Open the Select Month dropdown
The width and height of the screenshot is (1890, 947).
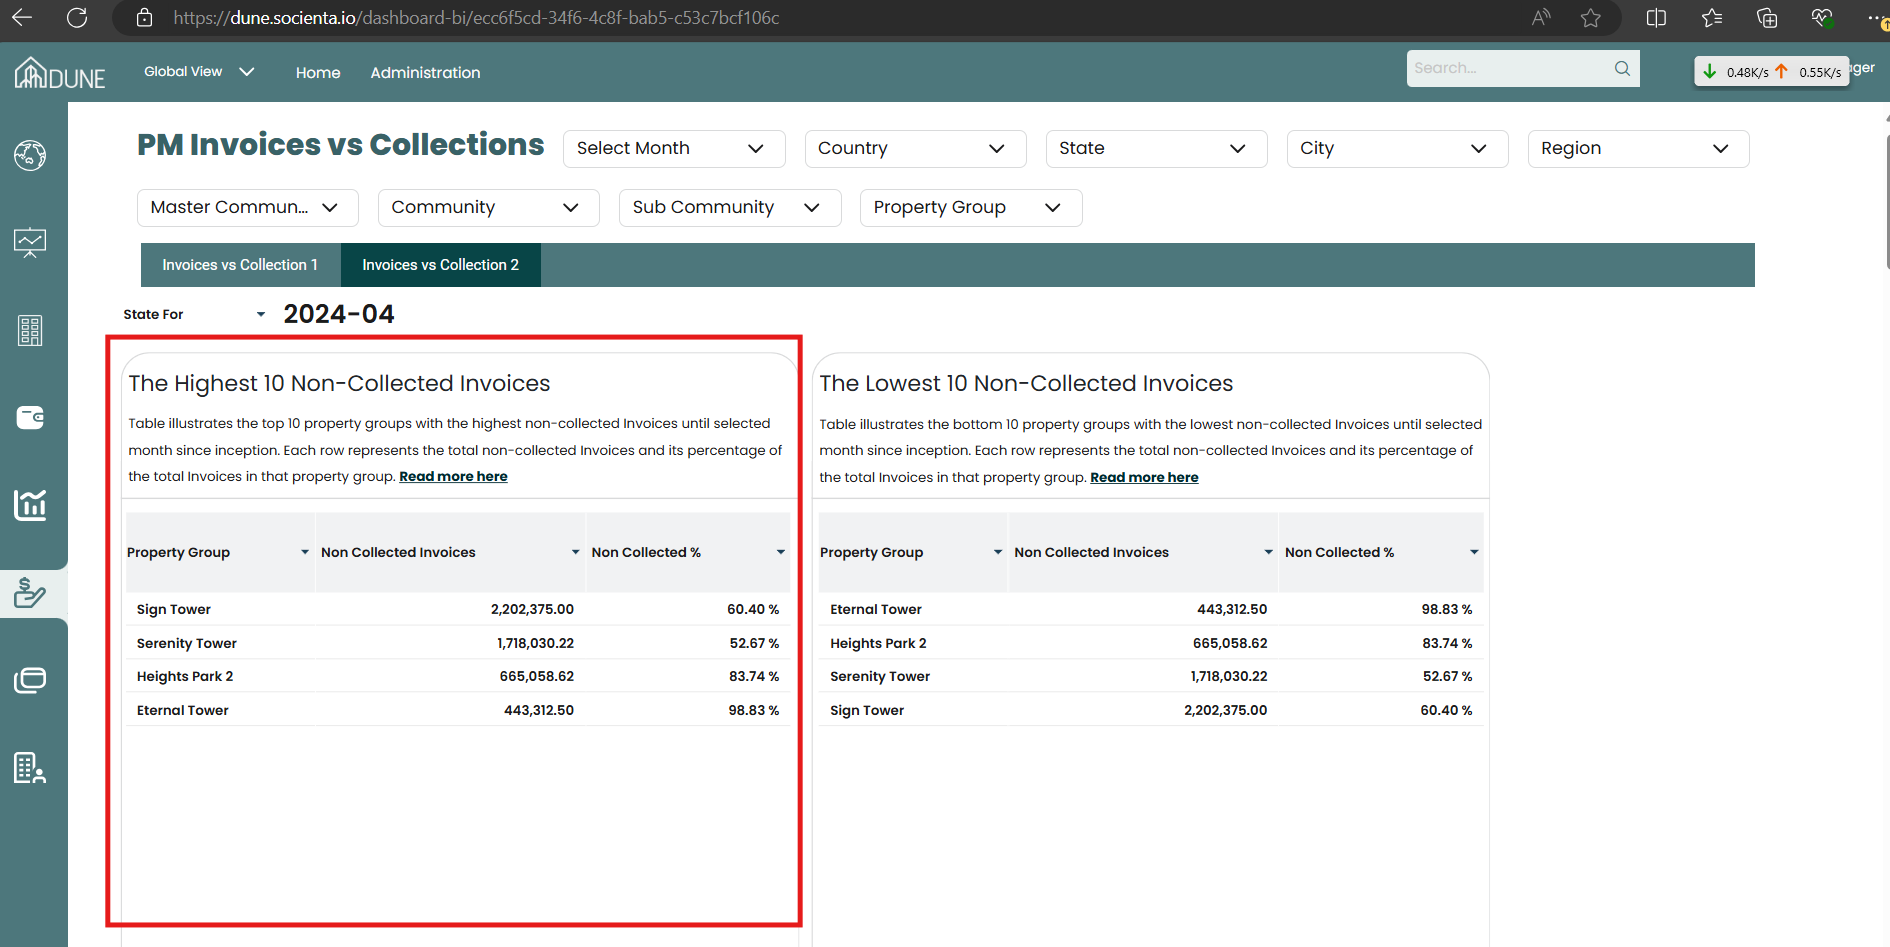point(674,148)
